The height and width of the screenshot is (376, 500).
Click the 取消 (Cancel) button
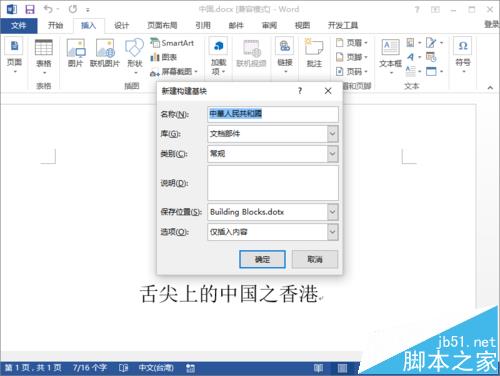tap(315, 259)
